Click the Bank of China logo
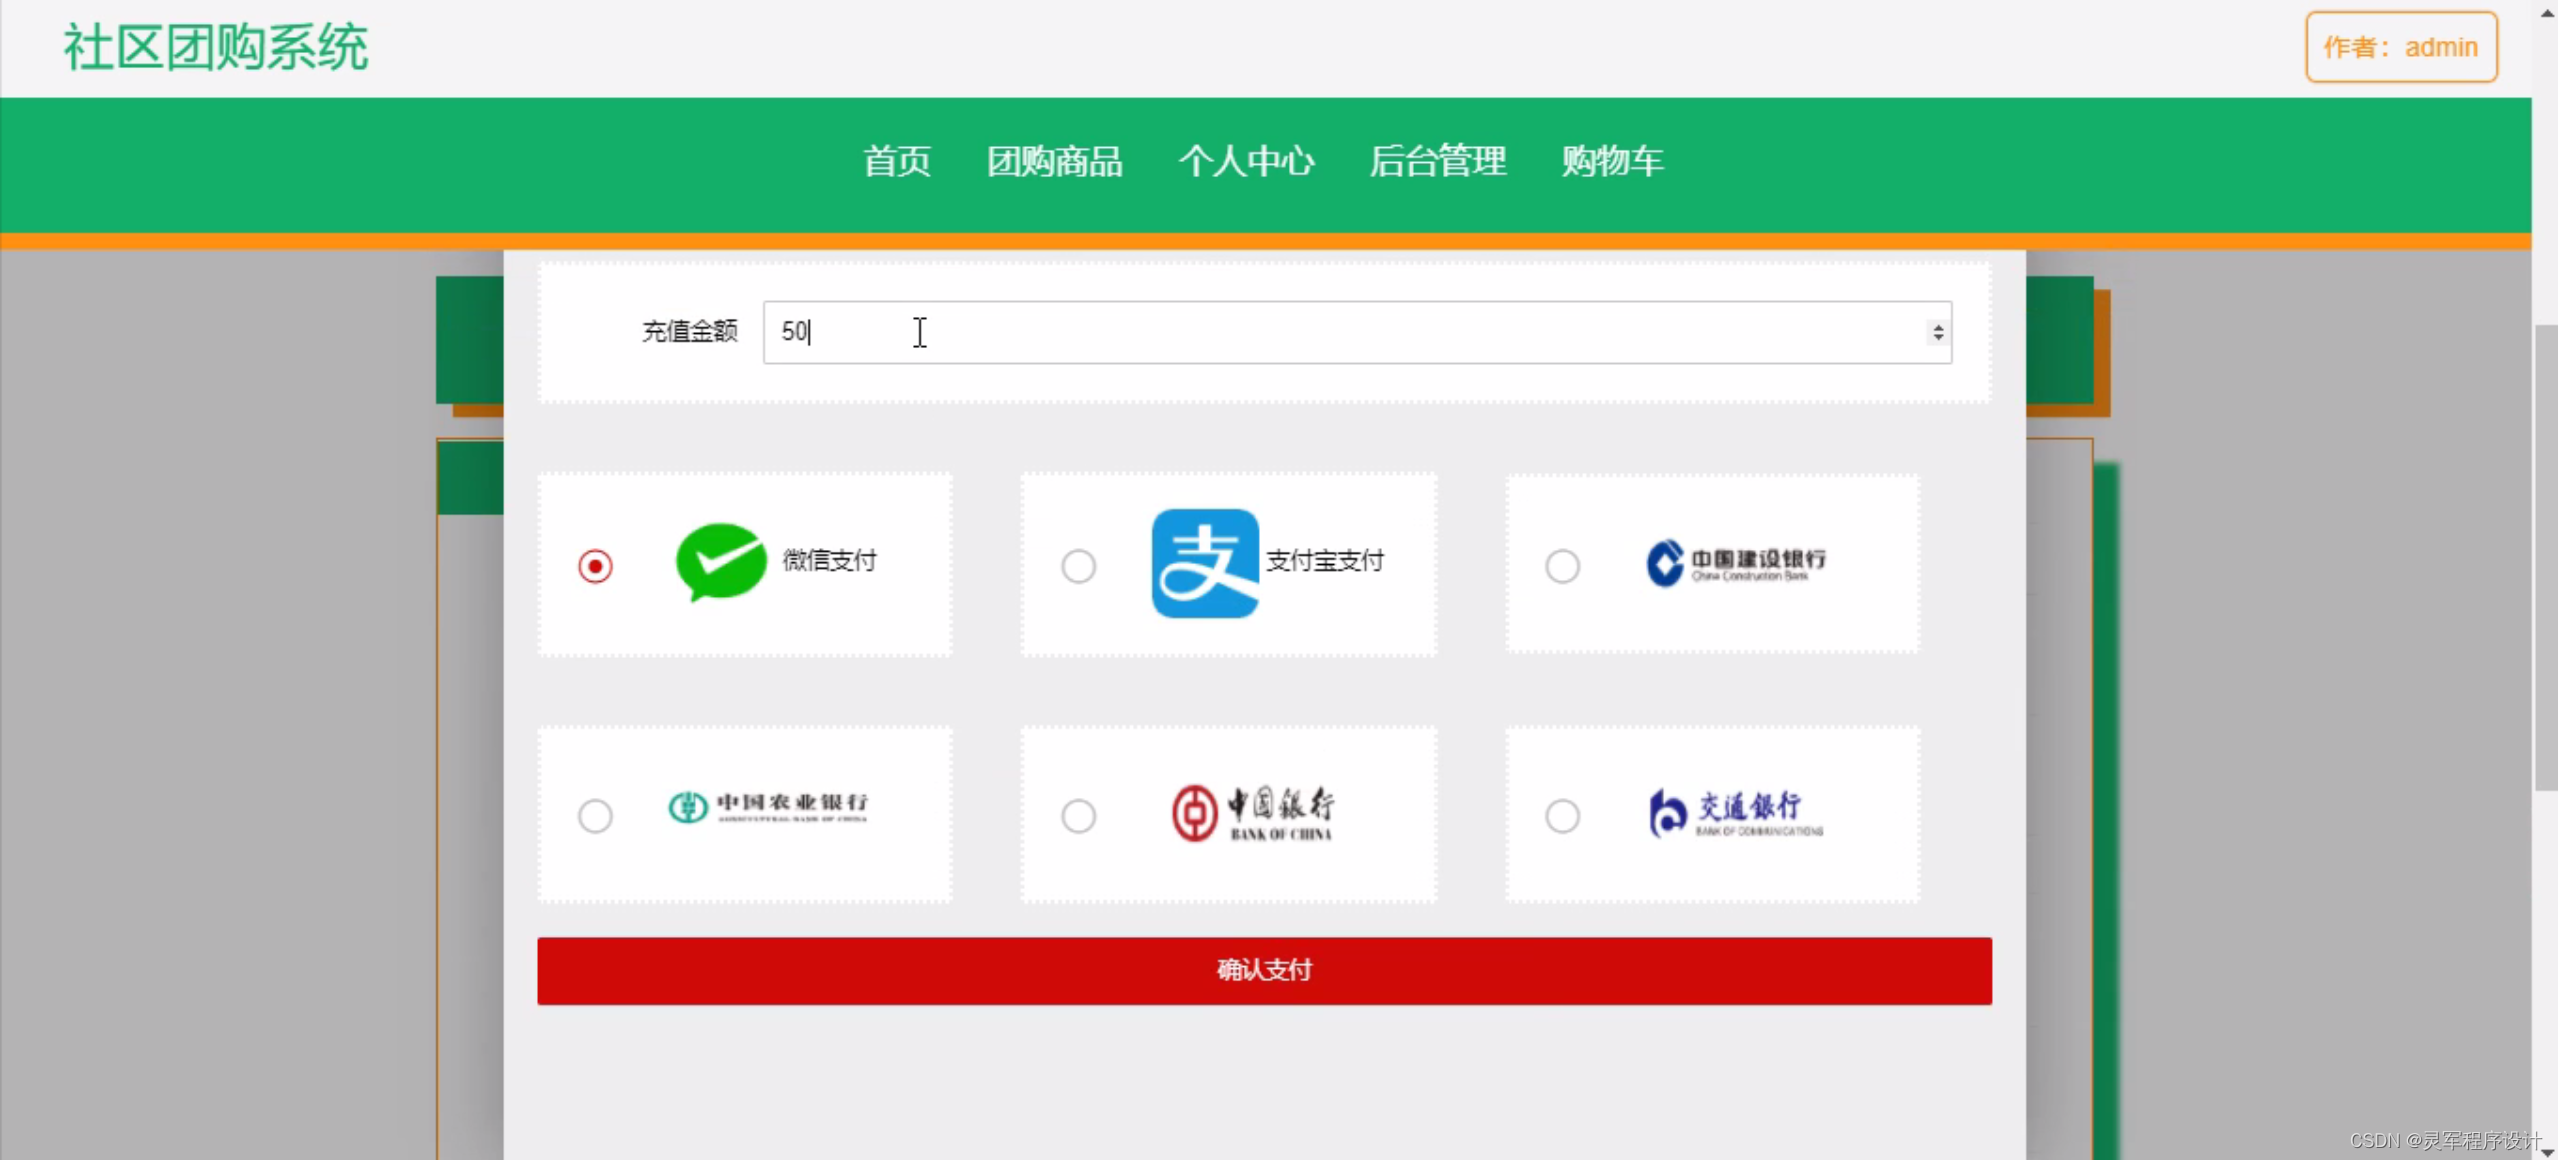The image size is (2558, 1160). tap(1252, 812)
